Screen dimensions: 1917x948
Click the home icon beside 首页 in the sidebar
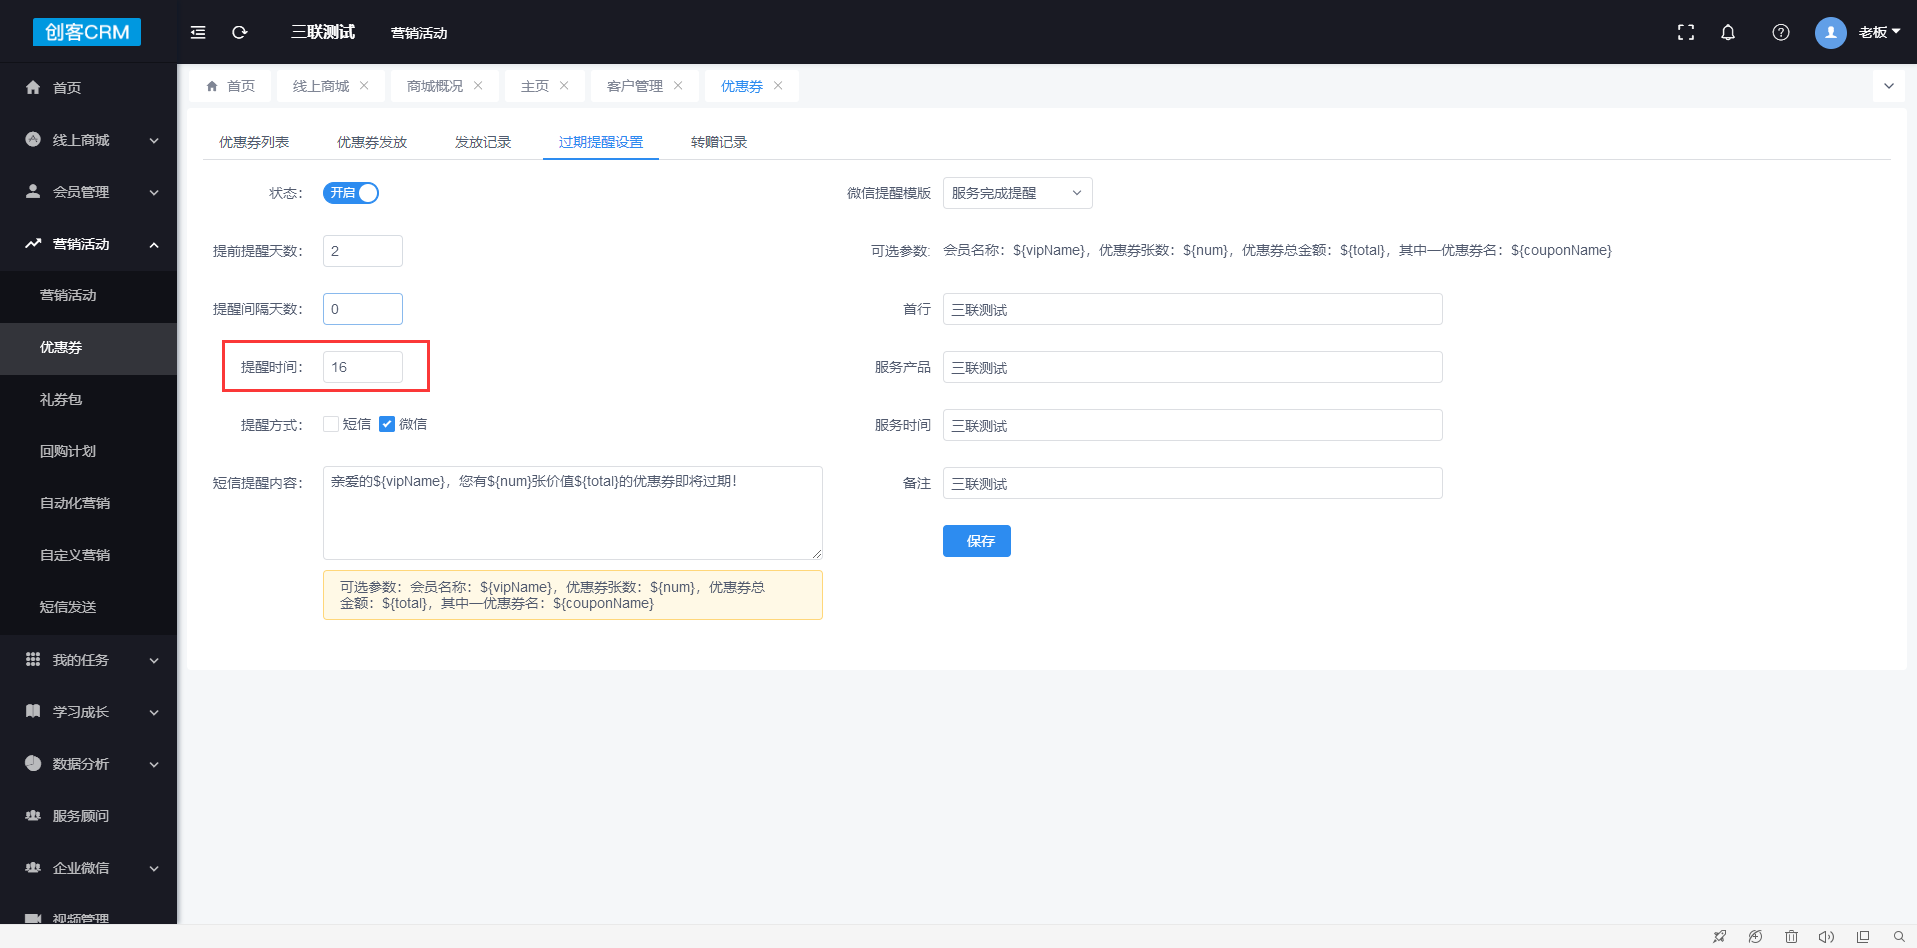click(33, 88)
